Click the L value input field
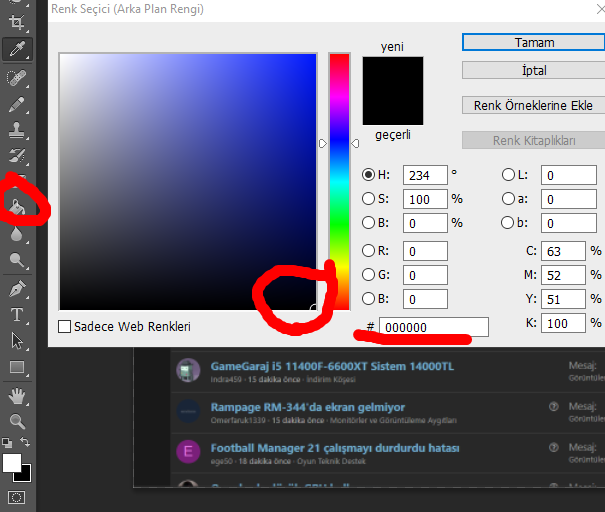The height and width of the screenshot is (512, 605). click(569, 176)
